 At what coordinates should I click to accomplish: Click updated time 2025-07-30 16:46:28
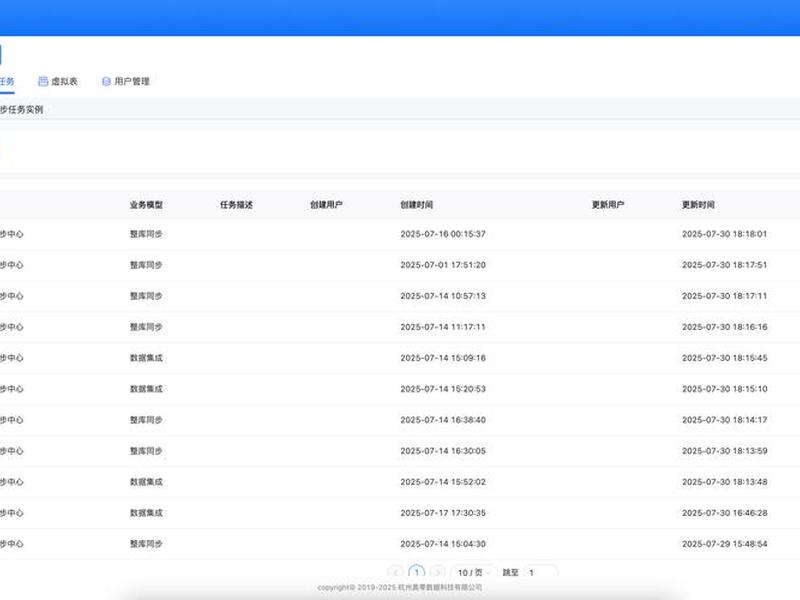coord(724,513)
